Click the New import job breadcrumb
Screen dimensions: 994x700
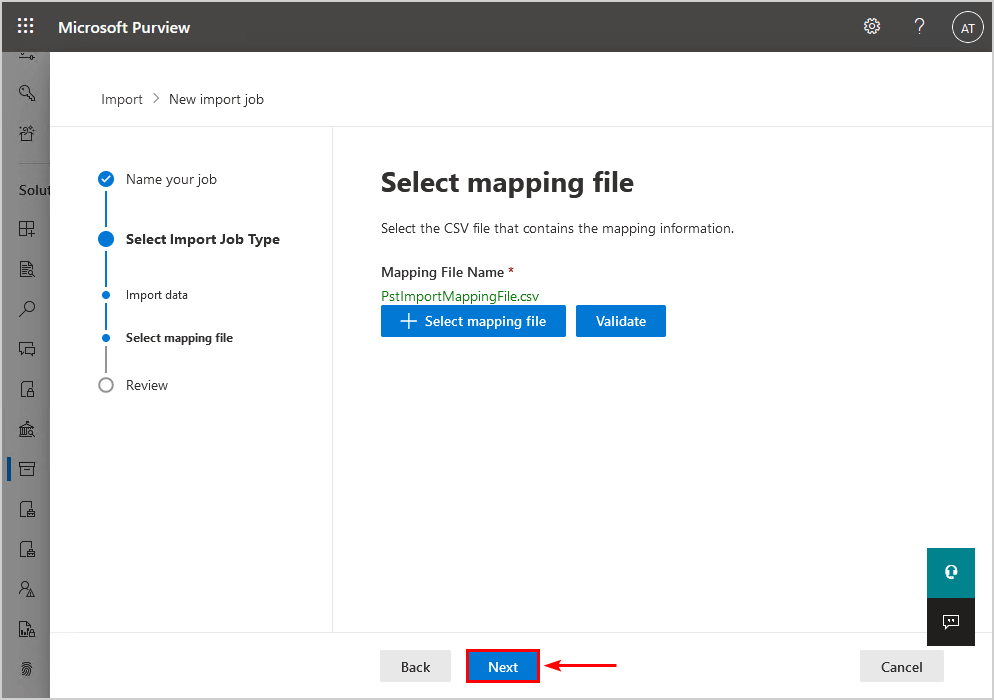pyautogui.click(x=216, y=100)
